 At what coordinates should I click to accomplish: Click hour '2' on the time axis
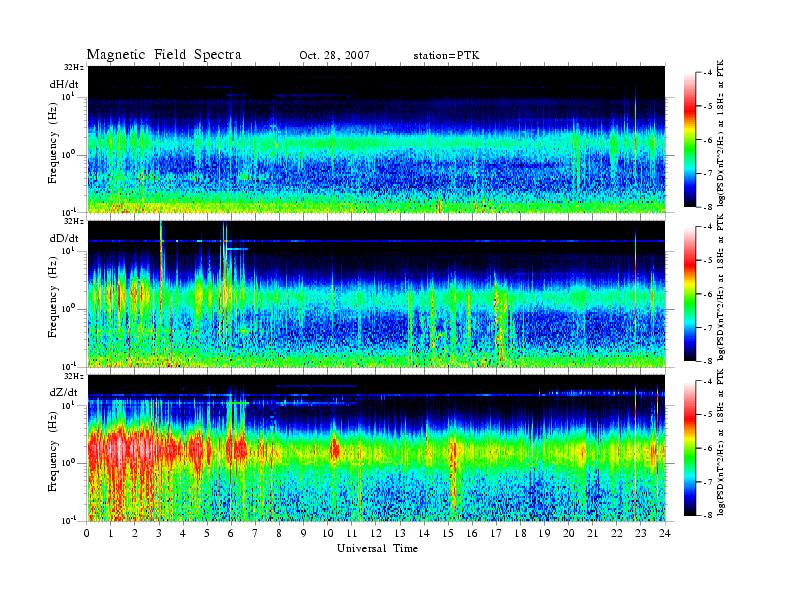point(135,533)
